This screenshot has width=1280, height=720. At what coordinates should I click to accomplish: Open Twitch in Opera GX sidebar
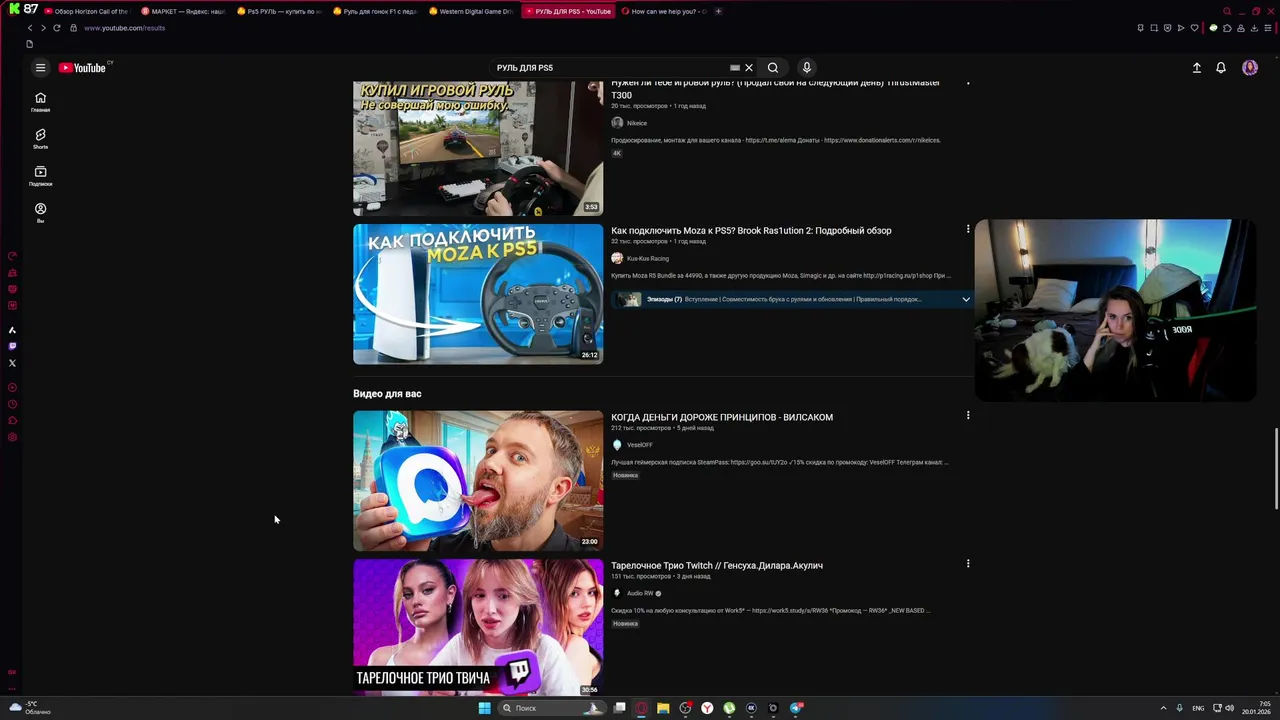point(12,346)
